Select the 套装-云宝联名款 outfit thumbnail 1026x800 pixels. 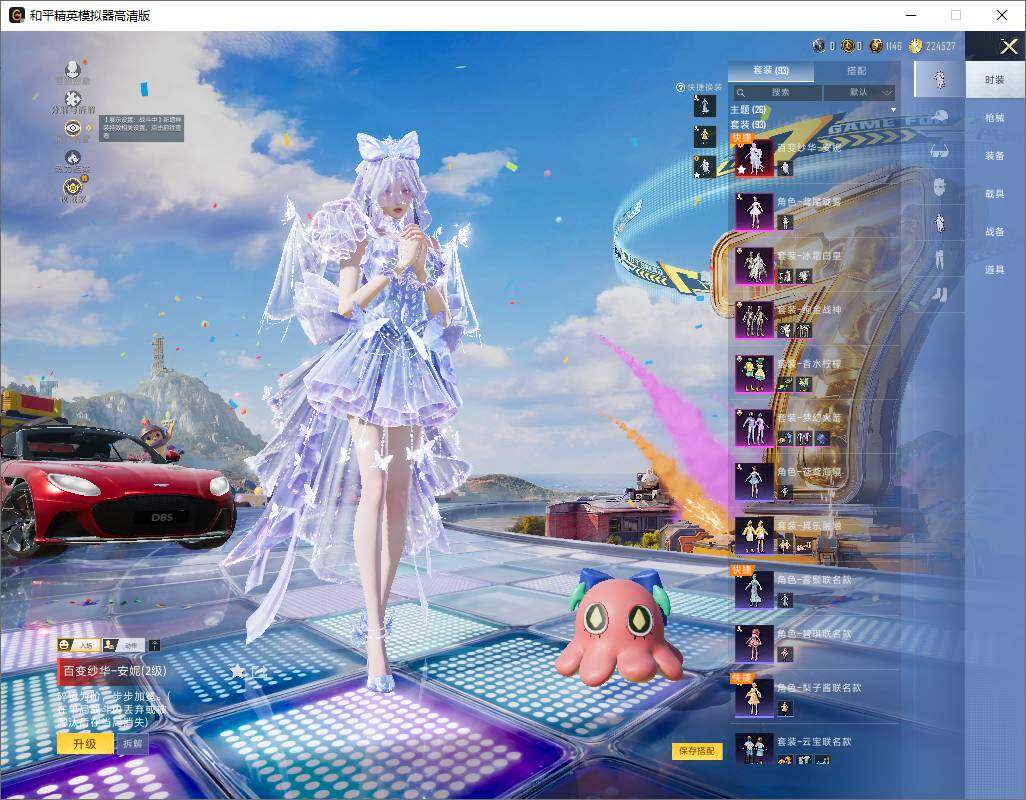pyautogui.click(x=754, y=749)
